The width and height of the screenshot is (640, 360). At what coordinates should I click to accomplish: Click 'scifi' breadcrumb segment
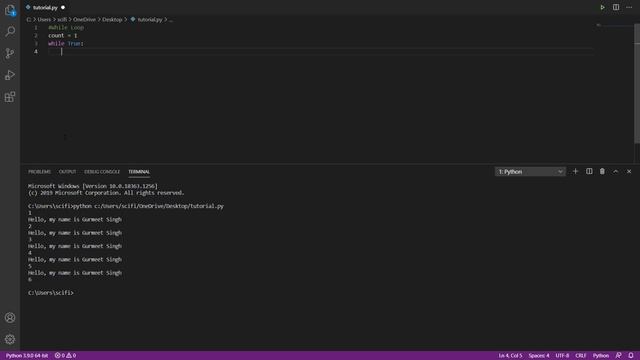[x=62, y=20]
